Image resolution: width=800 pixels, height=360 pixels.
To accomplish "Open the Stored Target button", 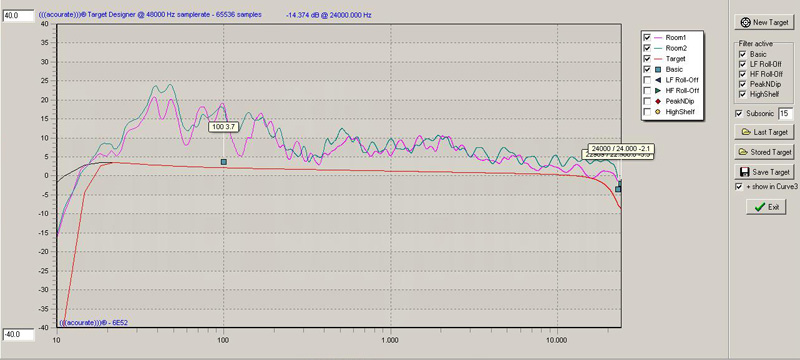I will click(x=764, y=152).
